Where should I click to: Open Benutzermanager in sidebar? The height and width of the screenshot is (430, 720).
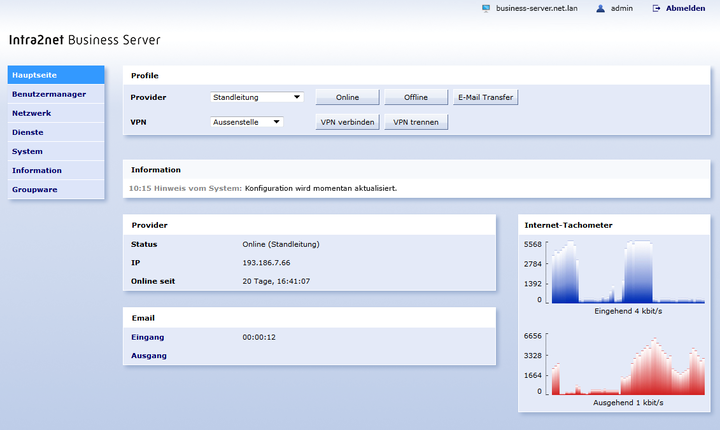(56, 94)
